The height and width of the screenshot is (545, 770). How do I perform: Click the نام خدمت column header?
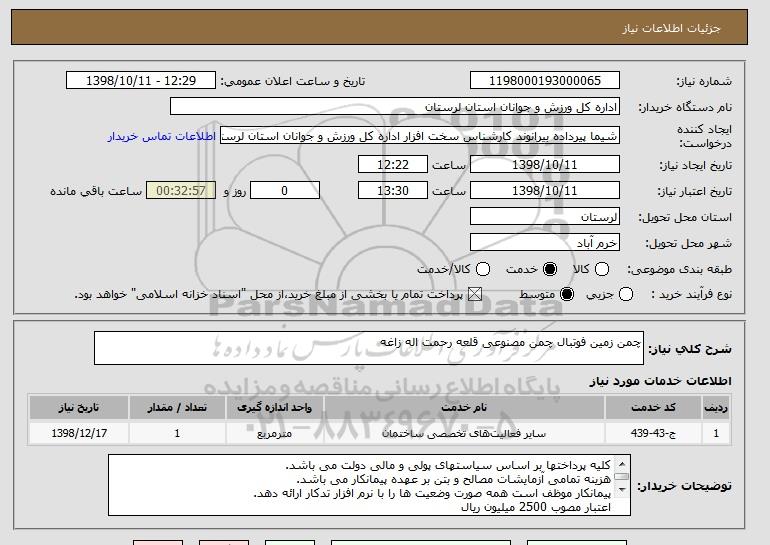[464, 408]
